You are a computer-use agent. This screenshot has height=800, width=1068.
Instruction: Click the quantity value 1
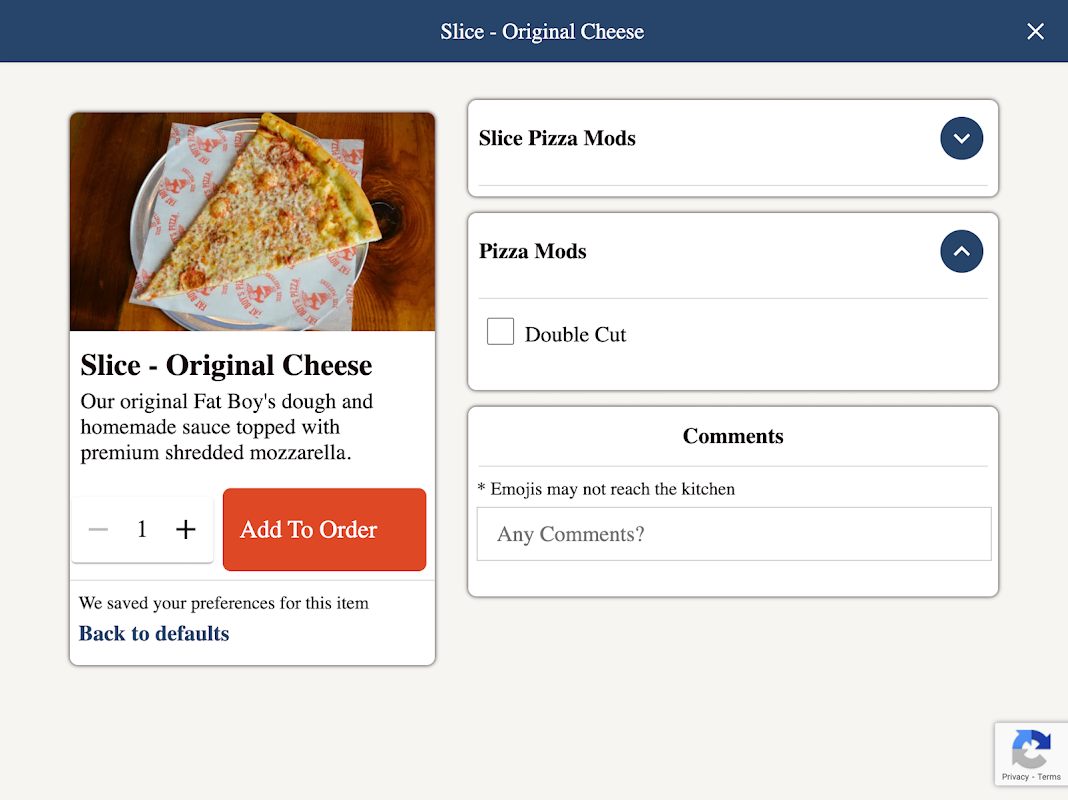click(x=142, y=530)
